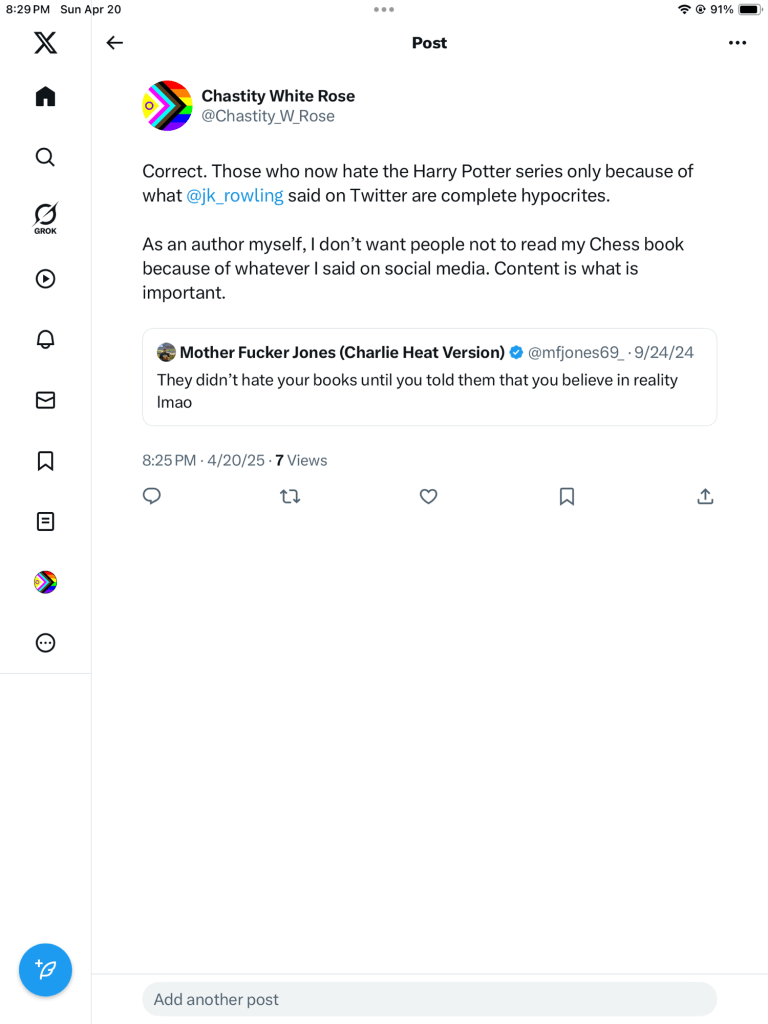The width and height of the screenshot is (768, 1024).
Task: Open the Video play tab icon
Action: coord(45,279)
